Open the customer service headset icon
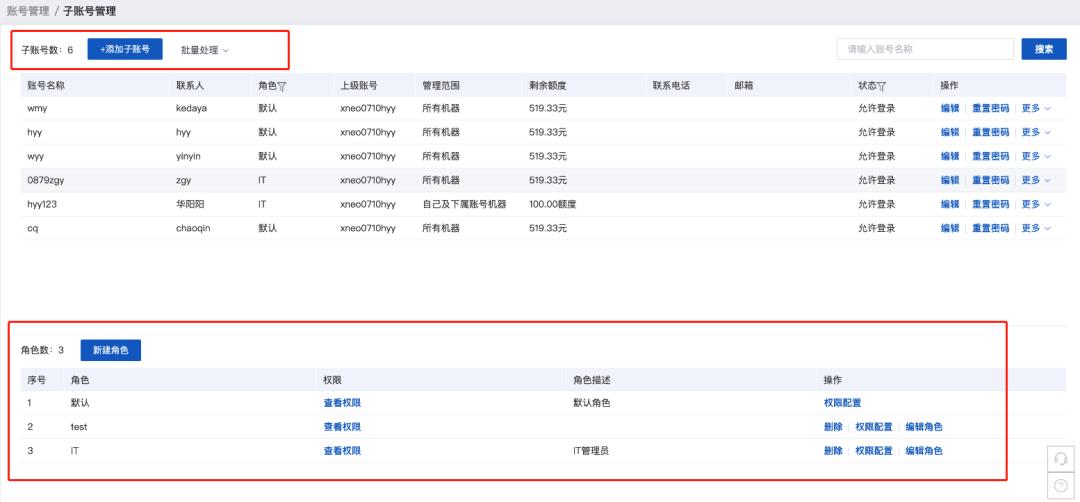The image size is (1080, 502). [x=1061, y=459]
